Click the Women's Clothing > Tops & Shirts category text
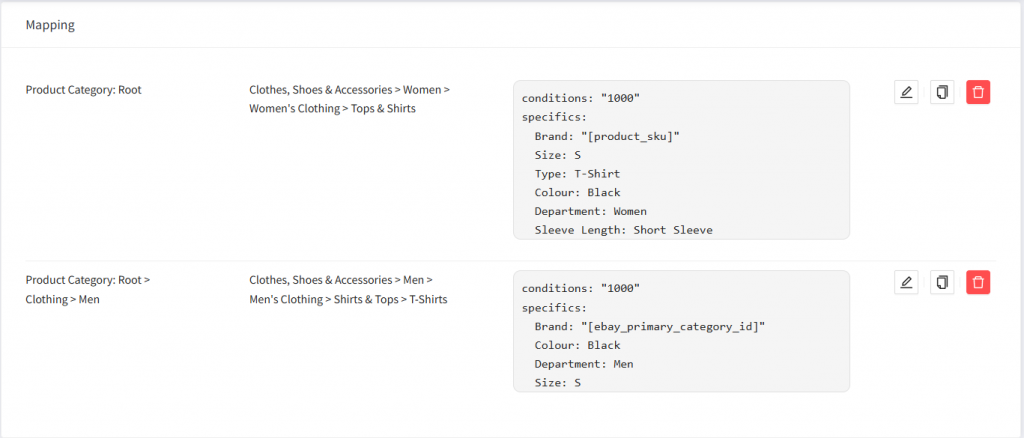The width and height of the screenshot is (1024, 438). 332,108
